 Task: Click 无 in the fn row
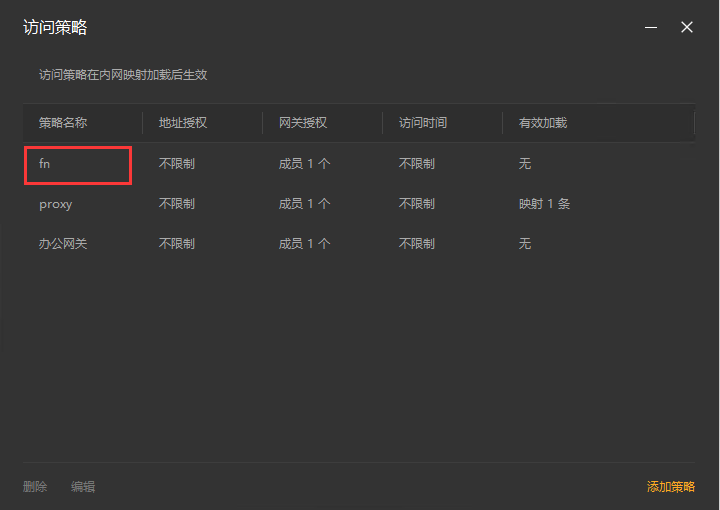525,163
